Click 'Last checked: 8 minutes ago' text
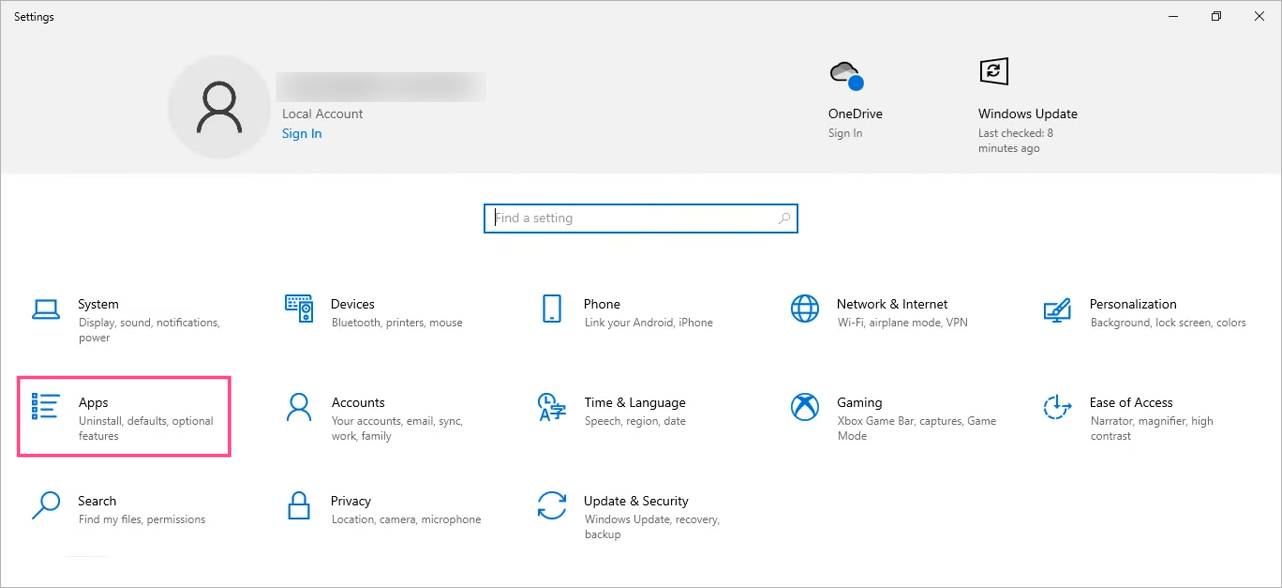Screen dimensions: 1282x588 coord(1016,141)
